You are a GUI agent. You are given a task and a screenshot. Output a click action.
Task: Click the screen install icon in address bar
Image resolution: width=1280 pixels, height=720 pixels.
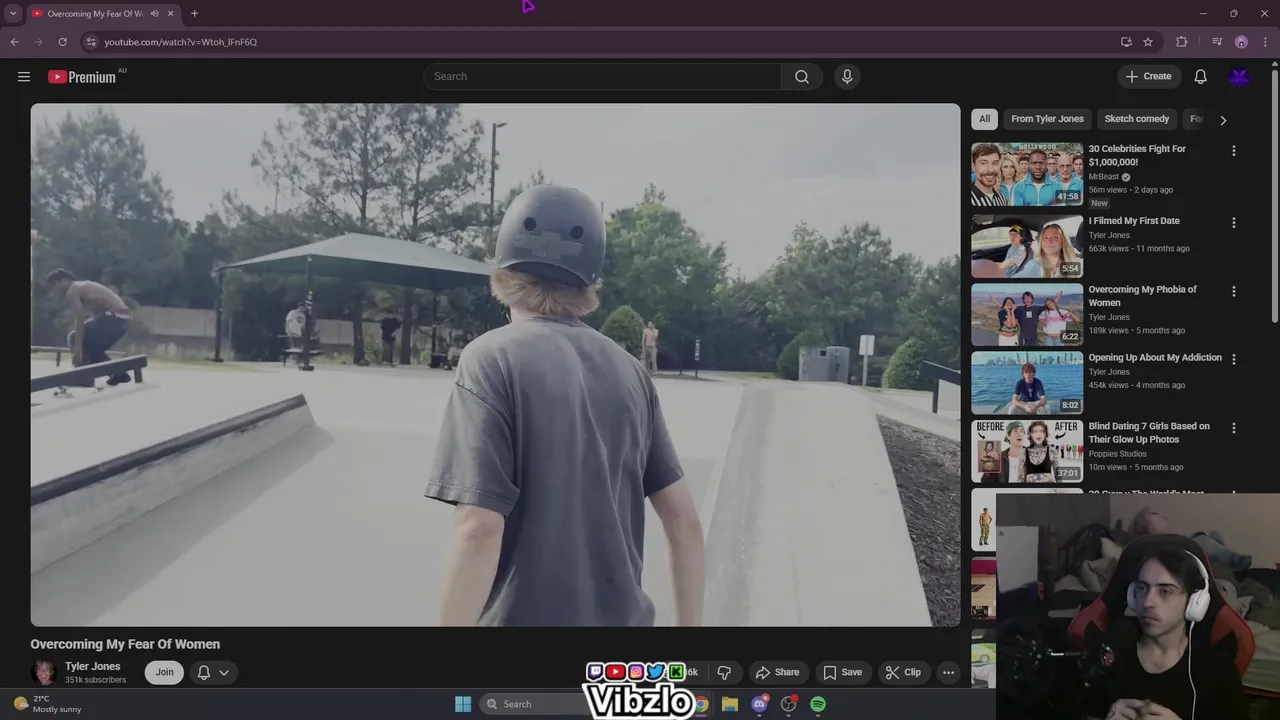(1126, 42)
